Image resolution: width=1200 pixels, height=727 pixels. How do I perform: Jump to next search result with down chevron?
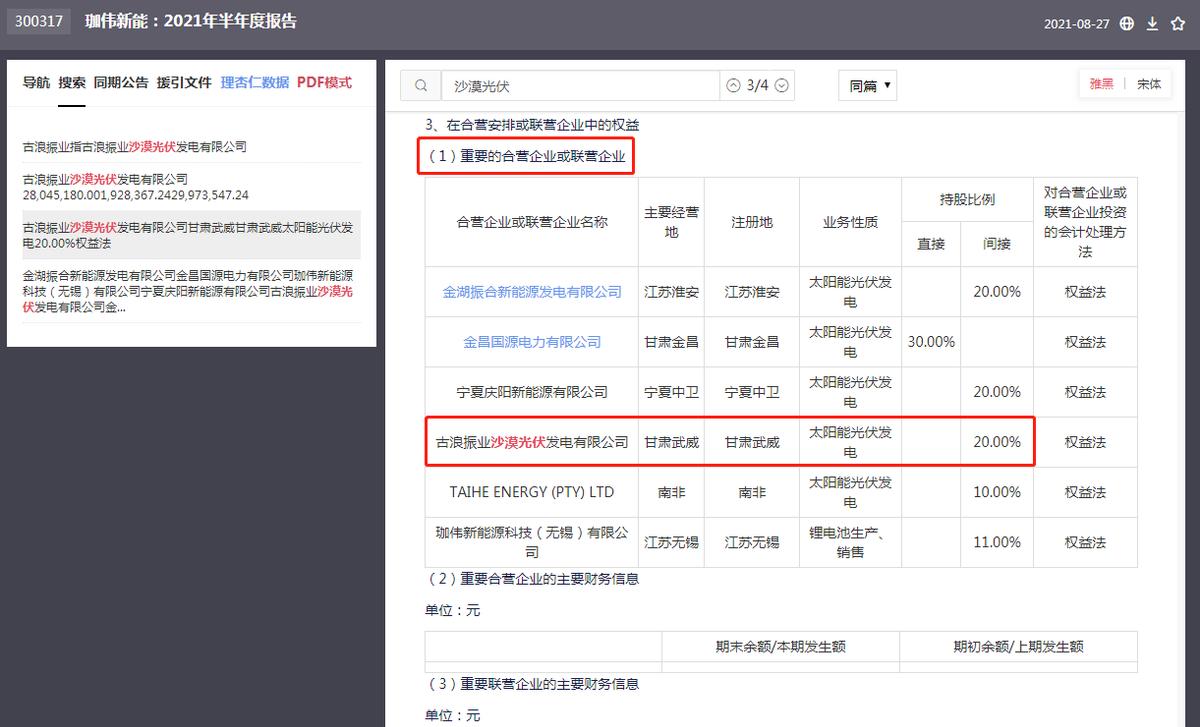[x=782, y=85]
